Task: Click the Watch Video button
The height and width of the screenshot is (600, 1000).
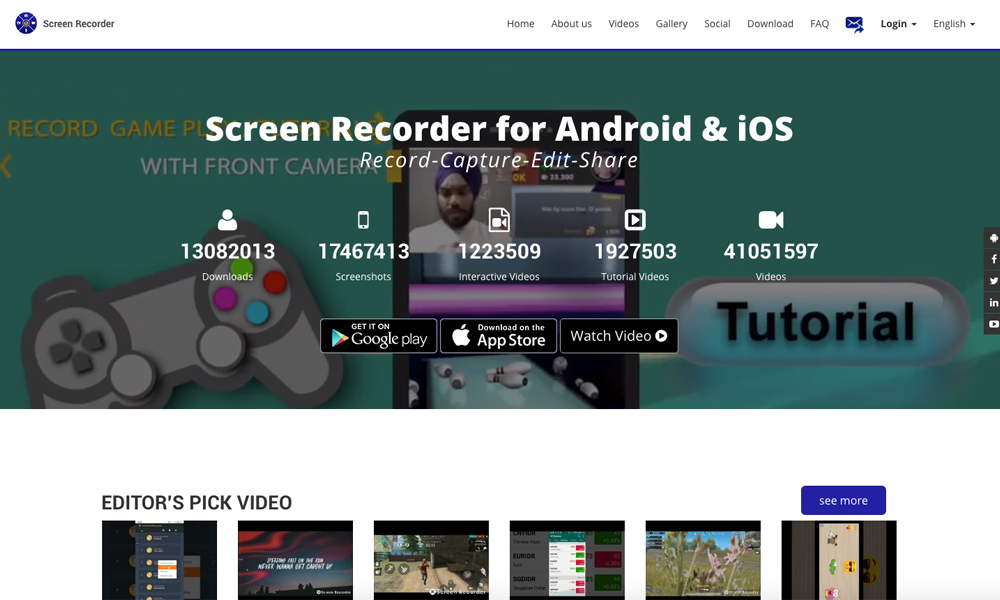Action: coord(618,336)
